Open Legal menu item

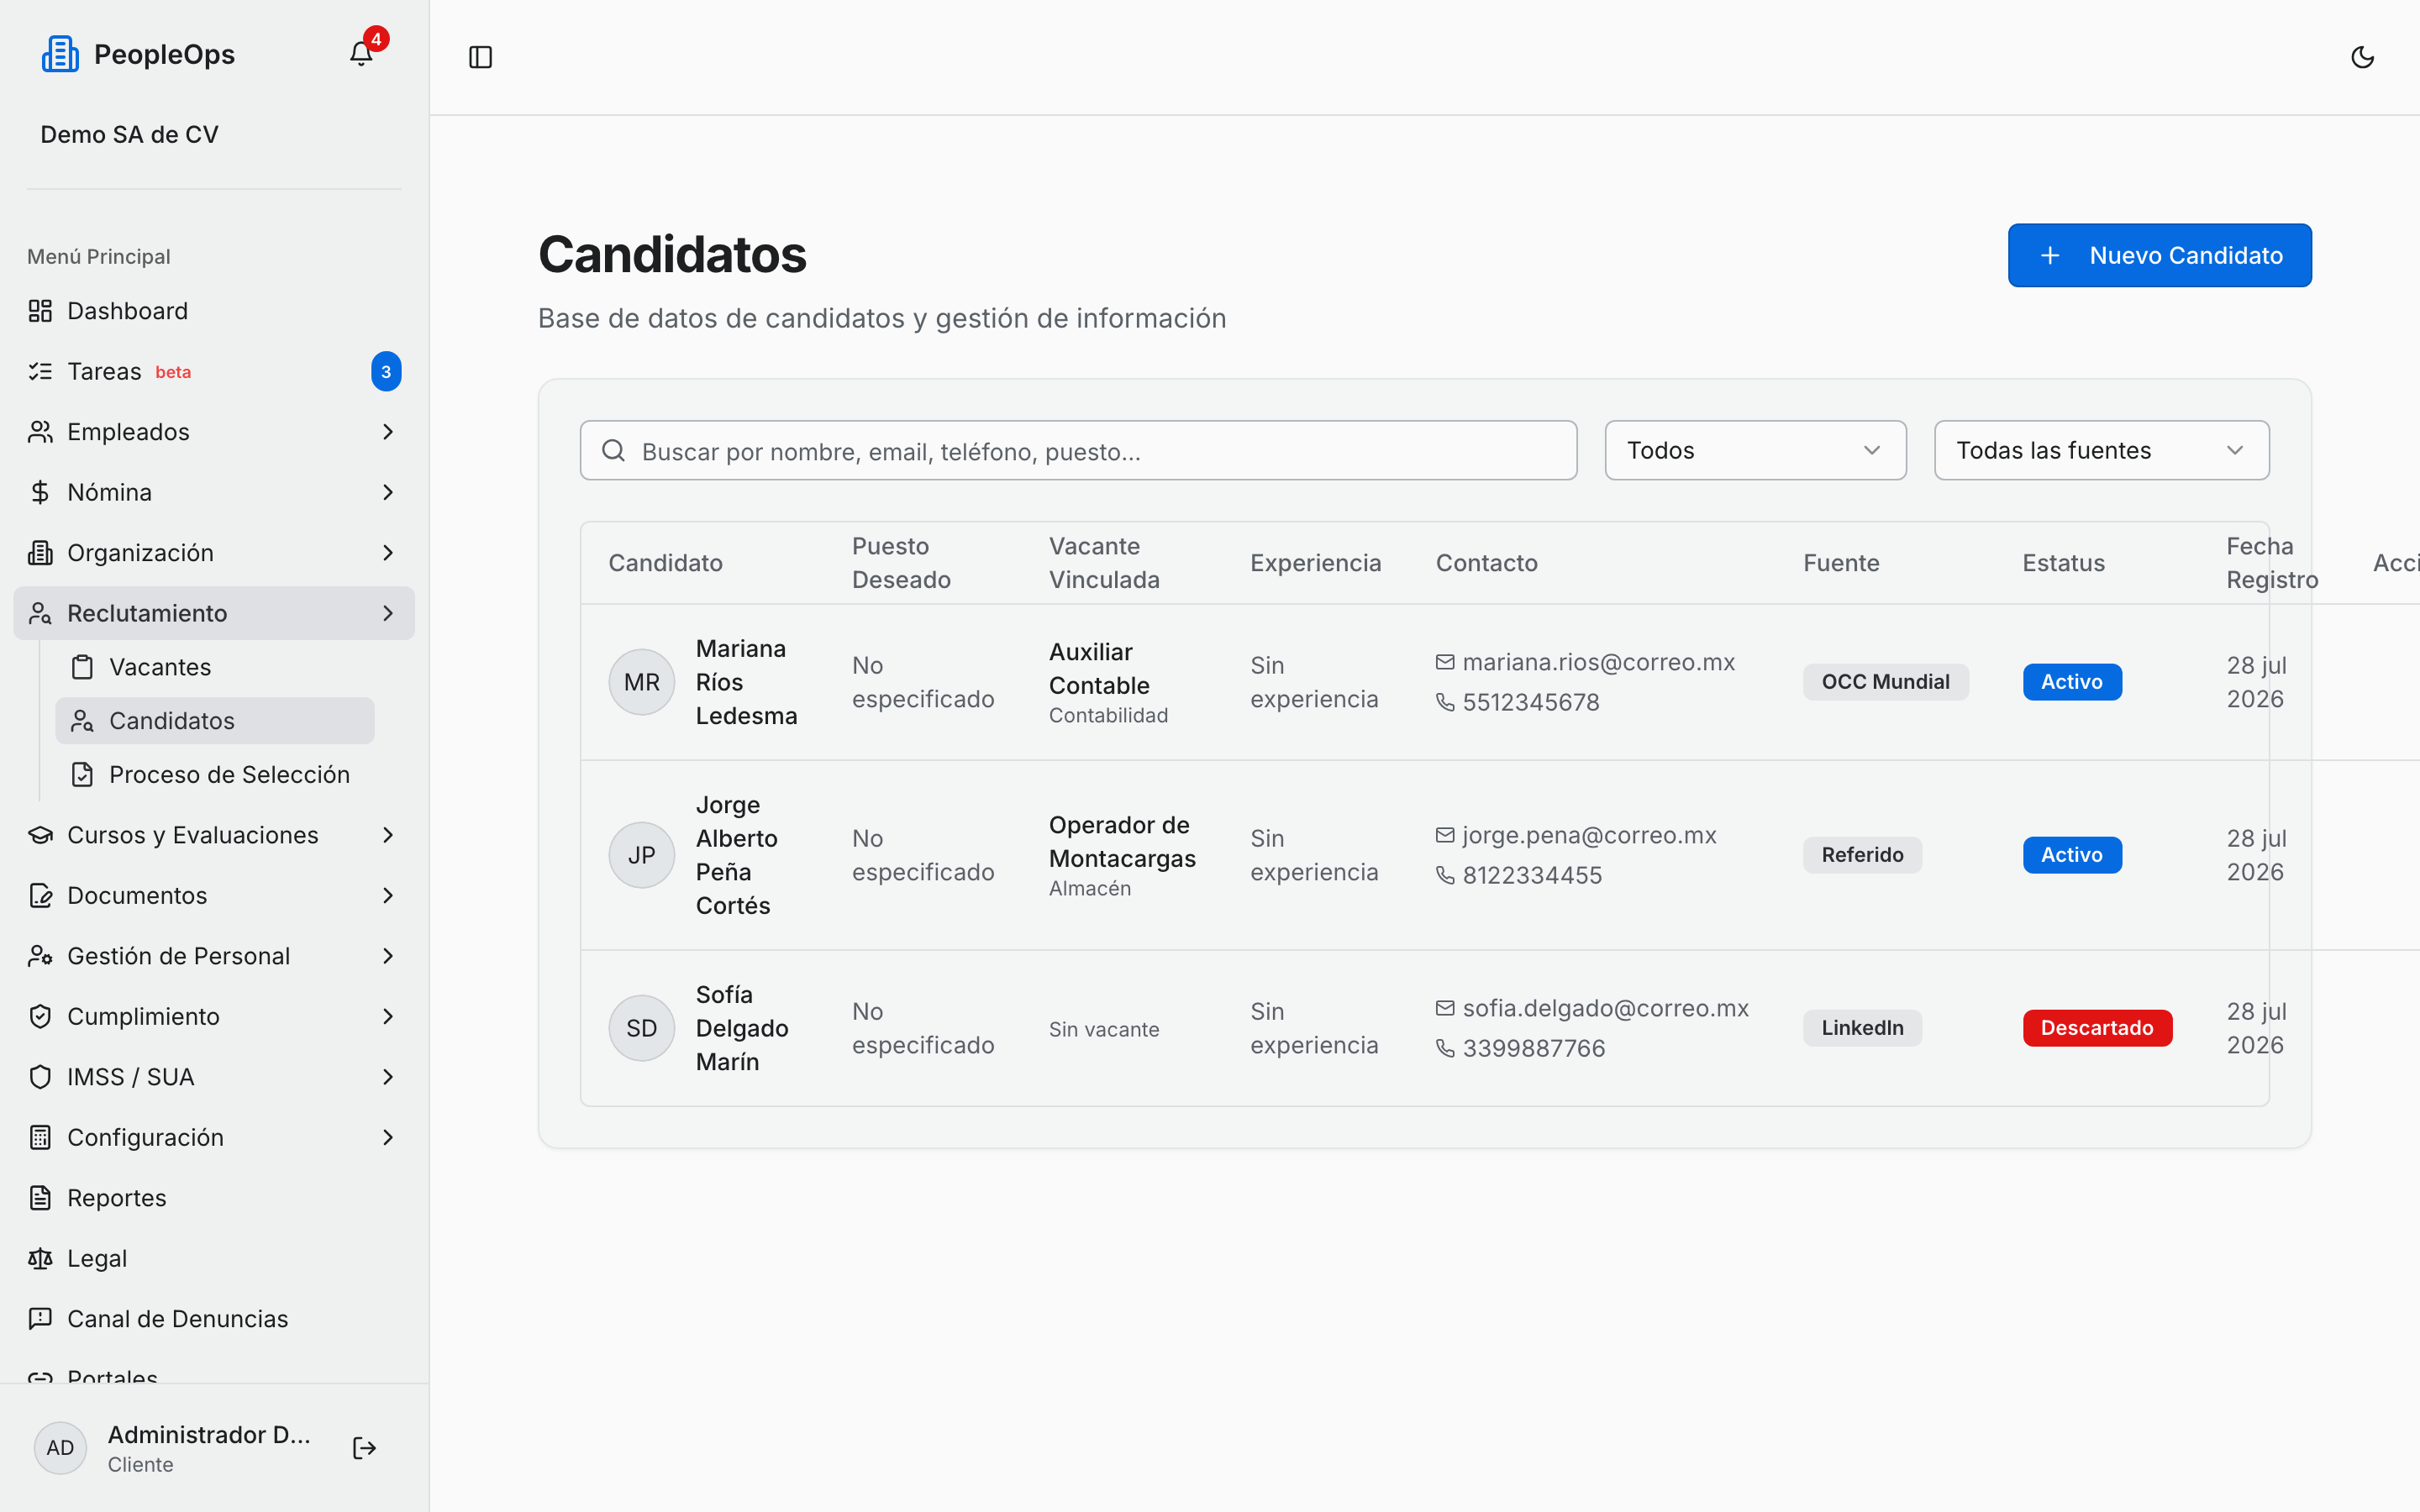[214, 1259]
